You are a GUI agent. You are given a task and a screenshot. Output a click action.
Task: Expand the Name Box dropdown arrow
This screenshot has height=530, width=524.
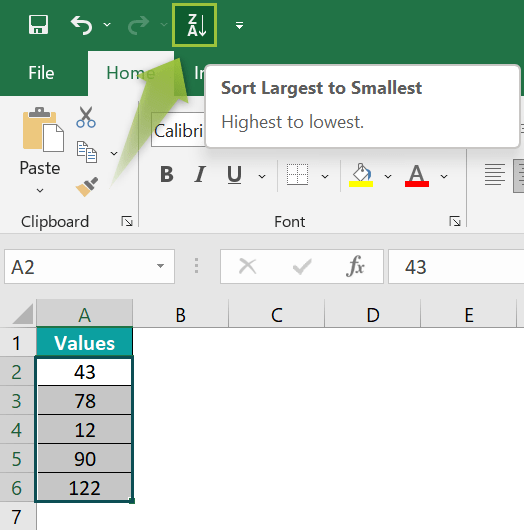click(161, 266)
